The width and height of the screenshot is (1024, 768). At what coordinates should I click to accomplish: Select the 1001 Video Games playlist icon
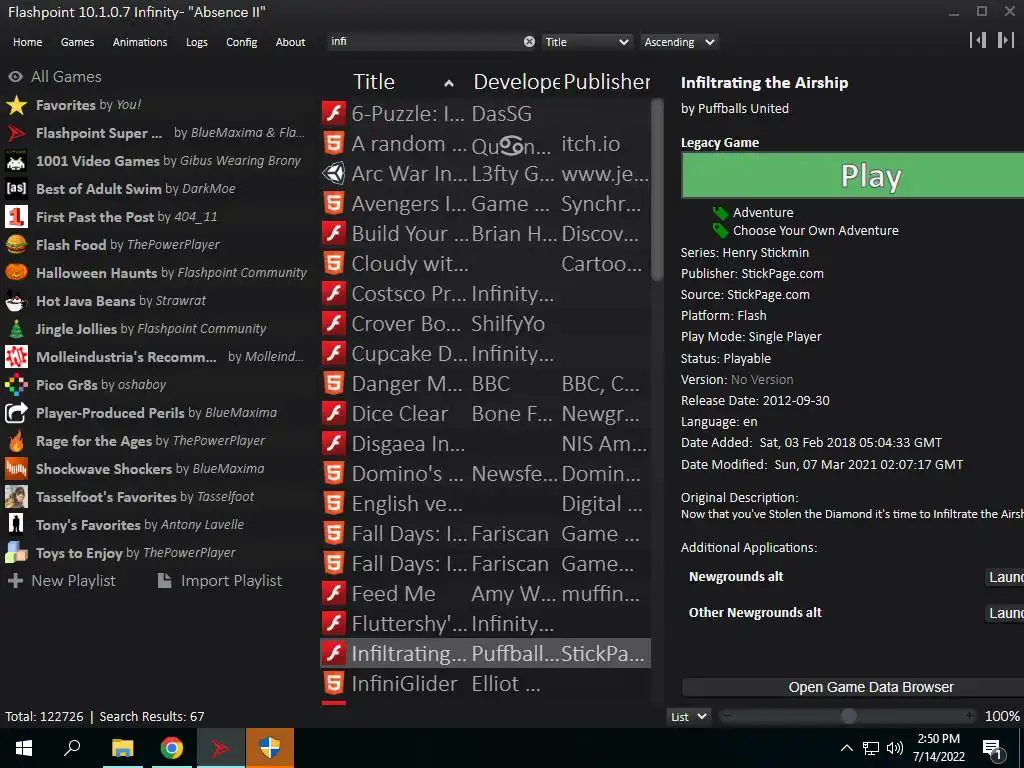point(16,161)
